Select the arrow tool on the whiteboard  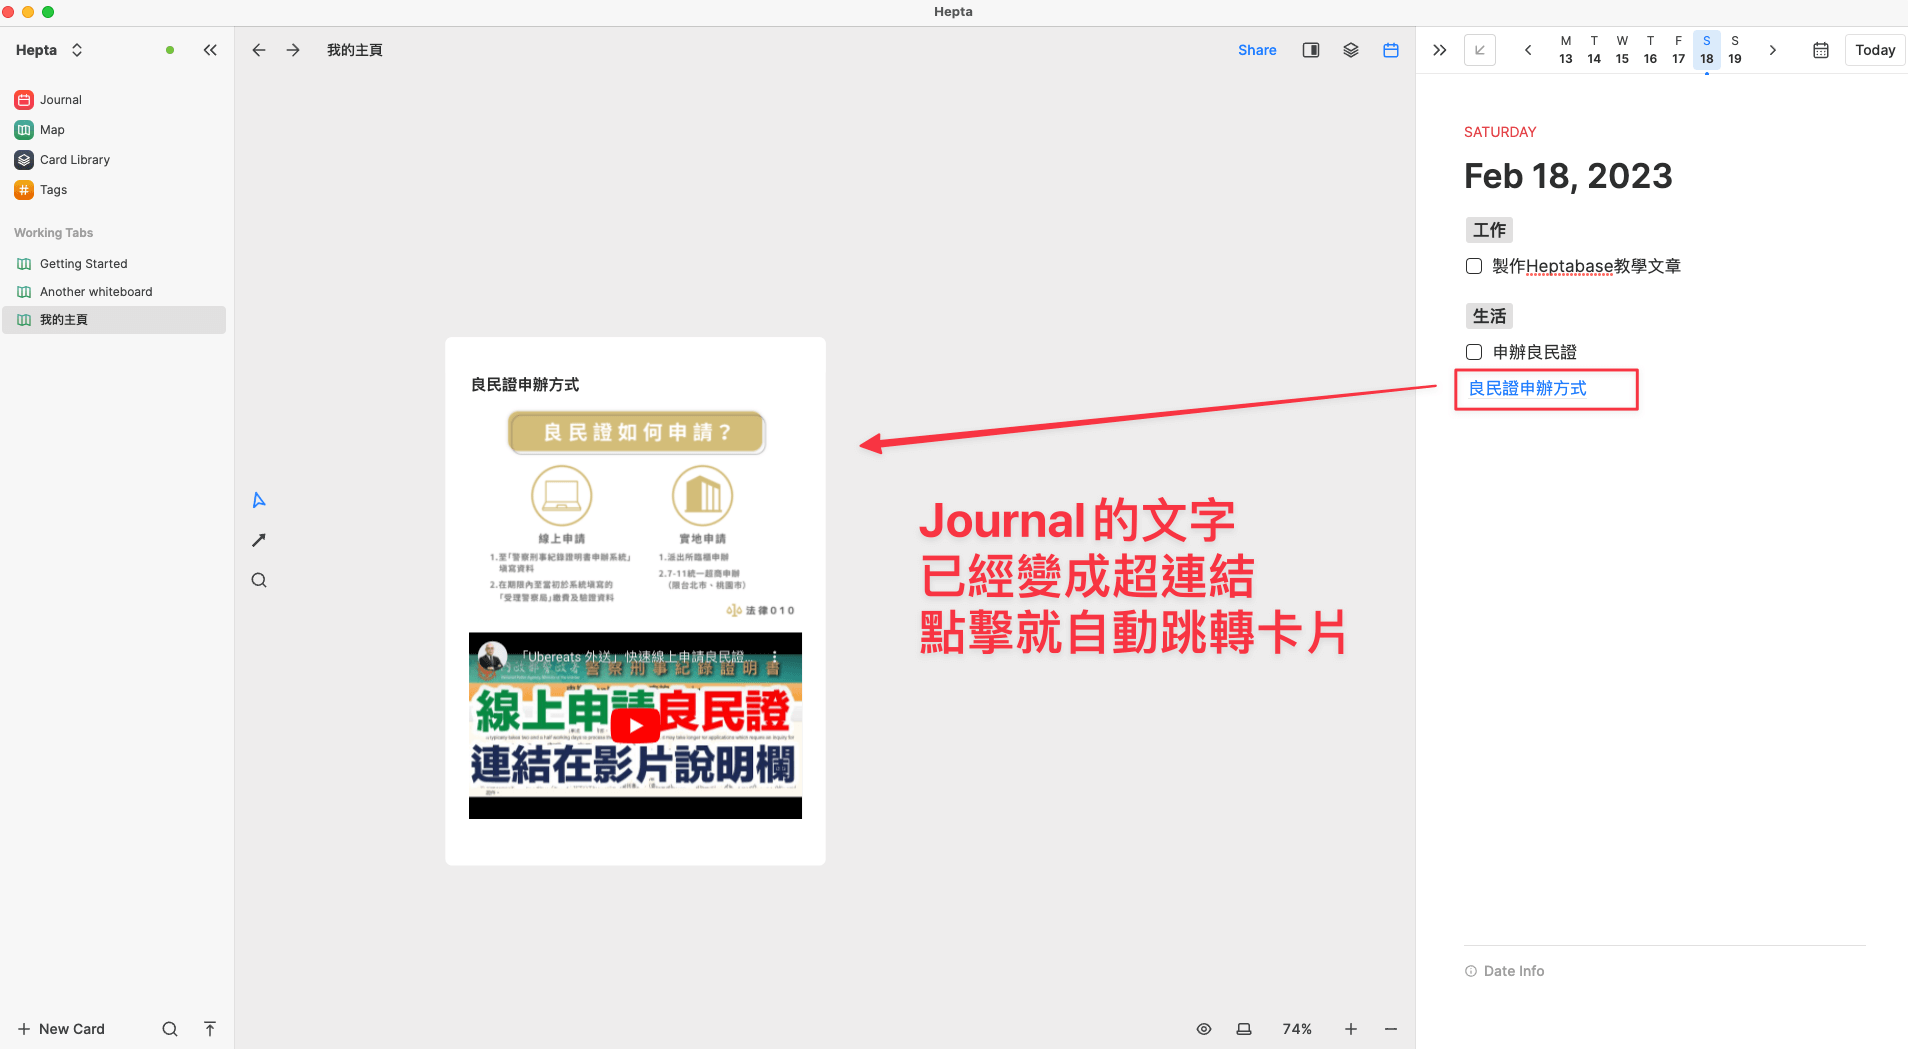tap(258, 539)
